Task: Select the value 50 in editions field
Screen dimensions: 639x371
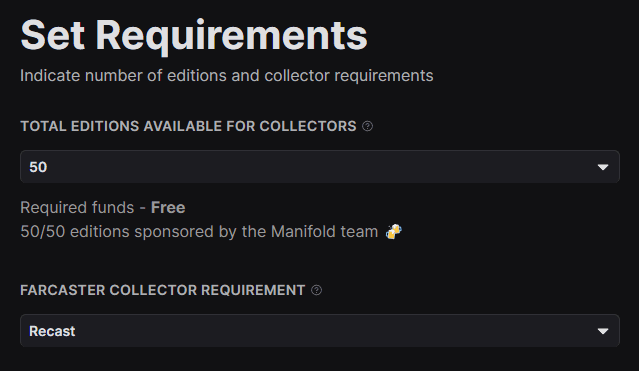Action: pos(38,167)
